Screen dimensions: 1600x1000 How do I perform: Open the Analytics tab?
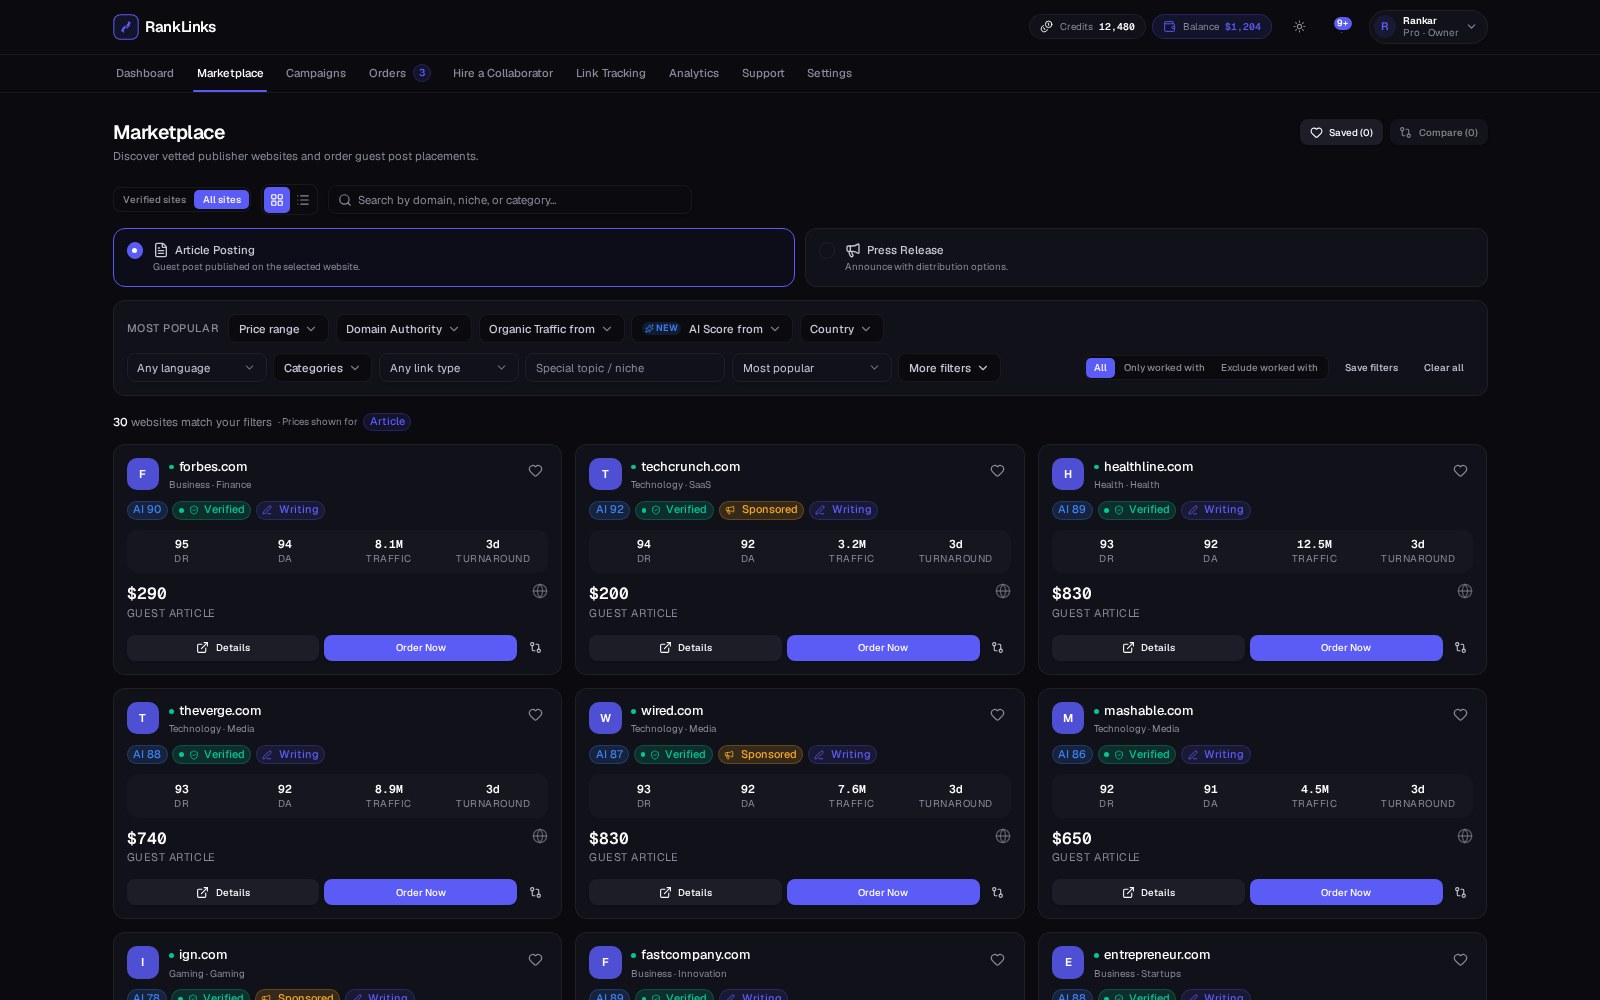pos(694,73)
